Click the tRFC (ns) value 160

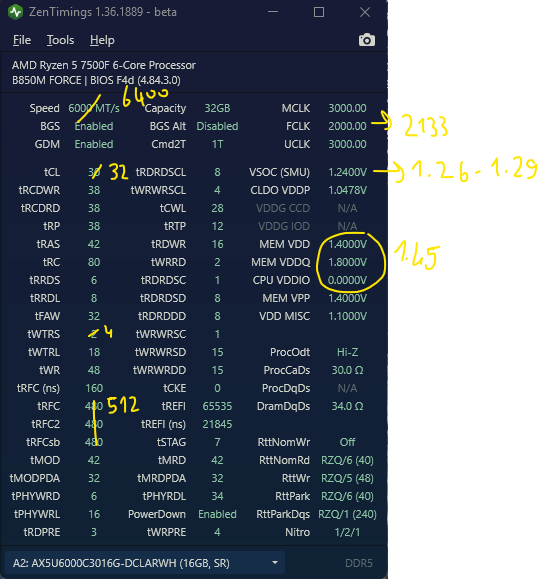point(94,388)
